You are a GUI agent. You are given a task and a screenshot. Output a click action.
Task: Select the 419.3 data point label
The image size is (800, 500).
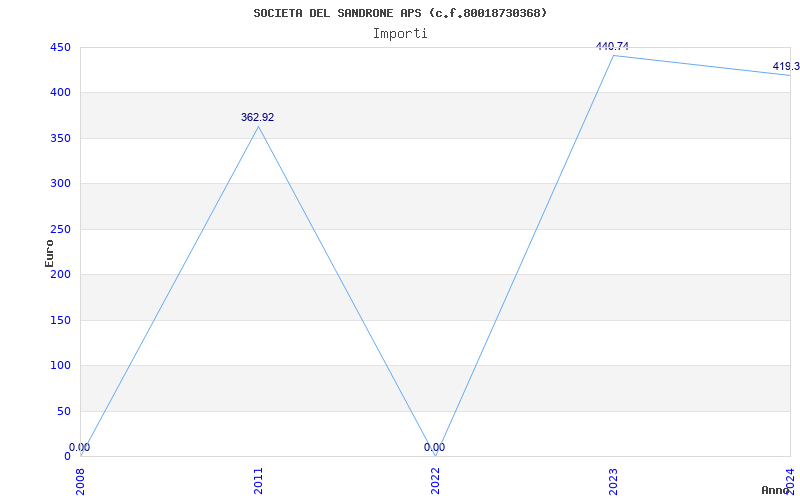tap(786, 66)
